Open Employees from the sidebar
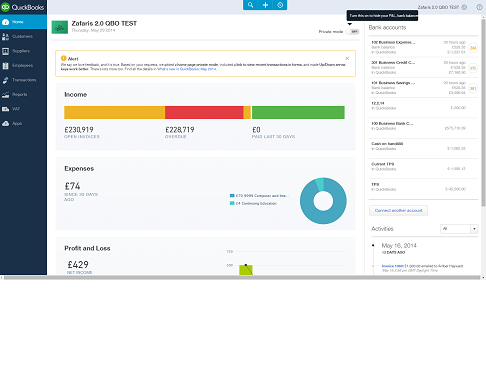 (23, 65)
